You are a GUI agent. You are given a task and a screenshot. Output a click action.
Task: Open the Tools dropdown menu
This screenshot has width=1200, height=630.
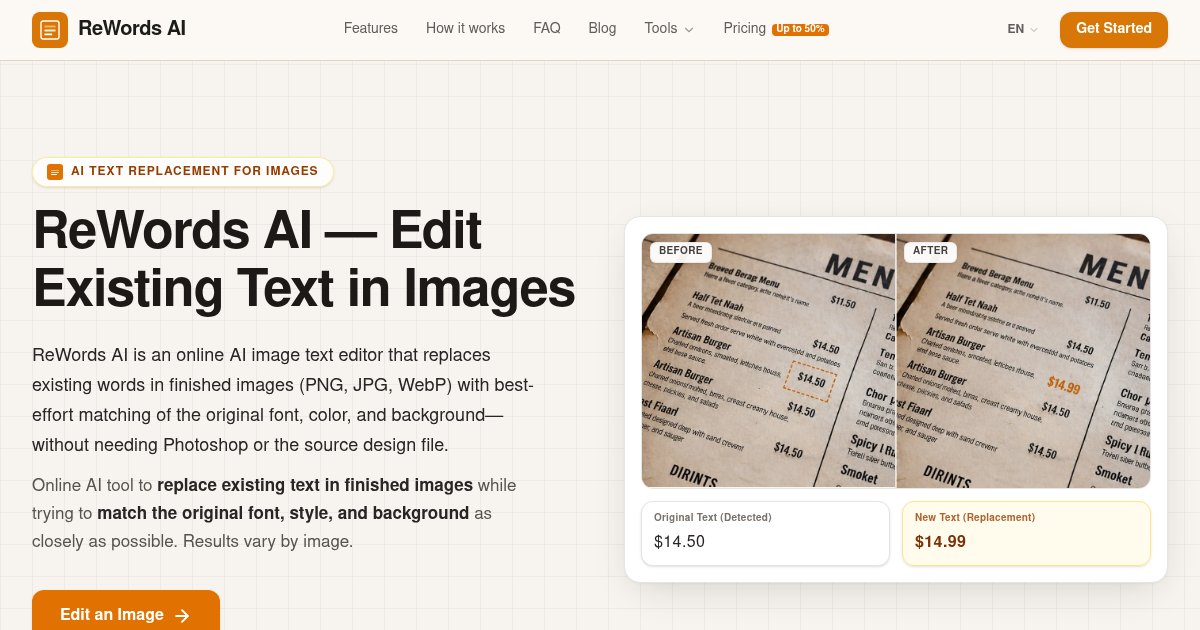click(669, 29)
